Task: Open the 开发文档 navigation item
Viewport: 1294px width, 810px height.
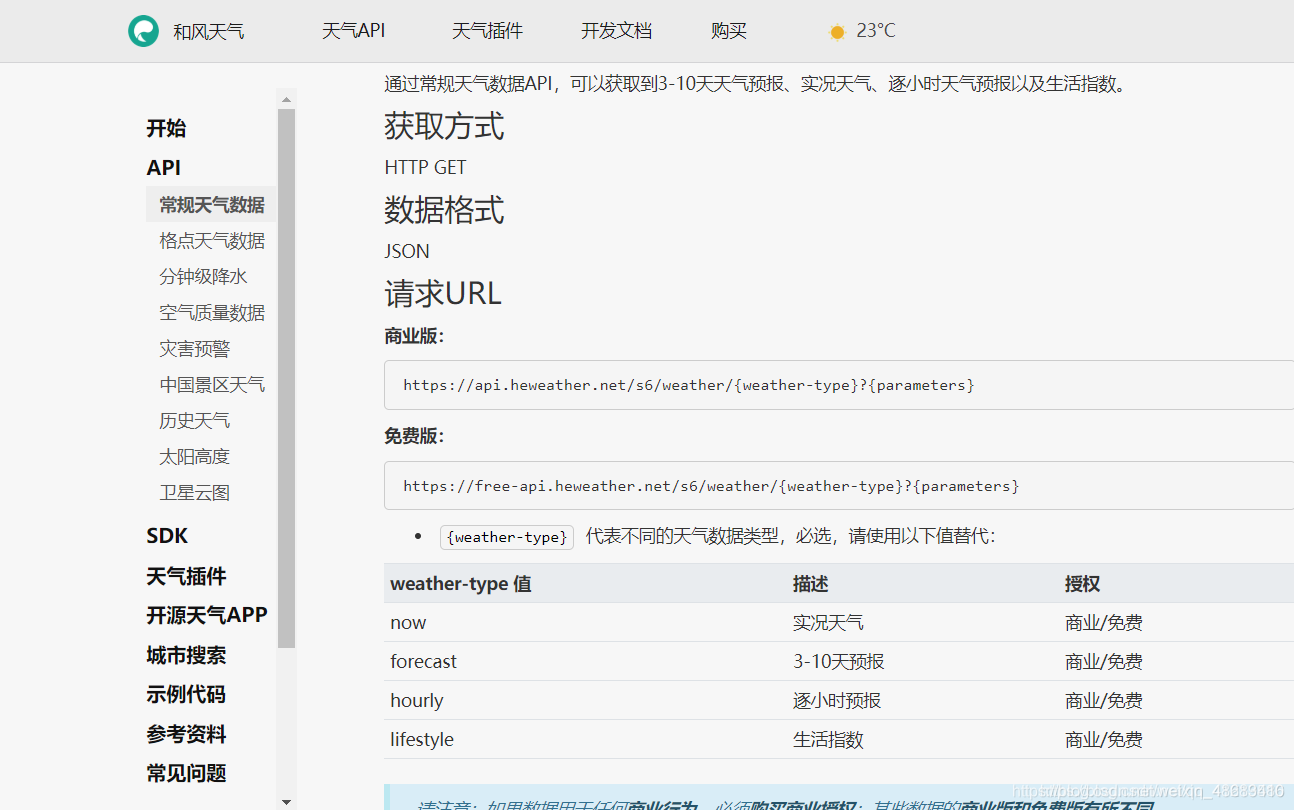Action: click(617, 31)
